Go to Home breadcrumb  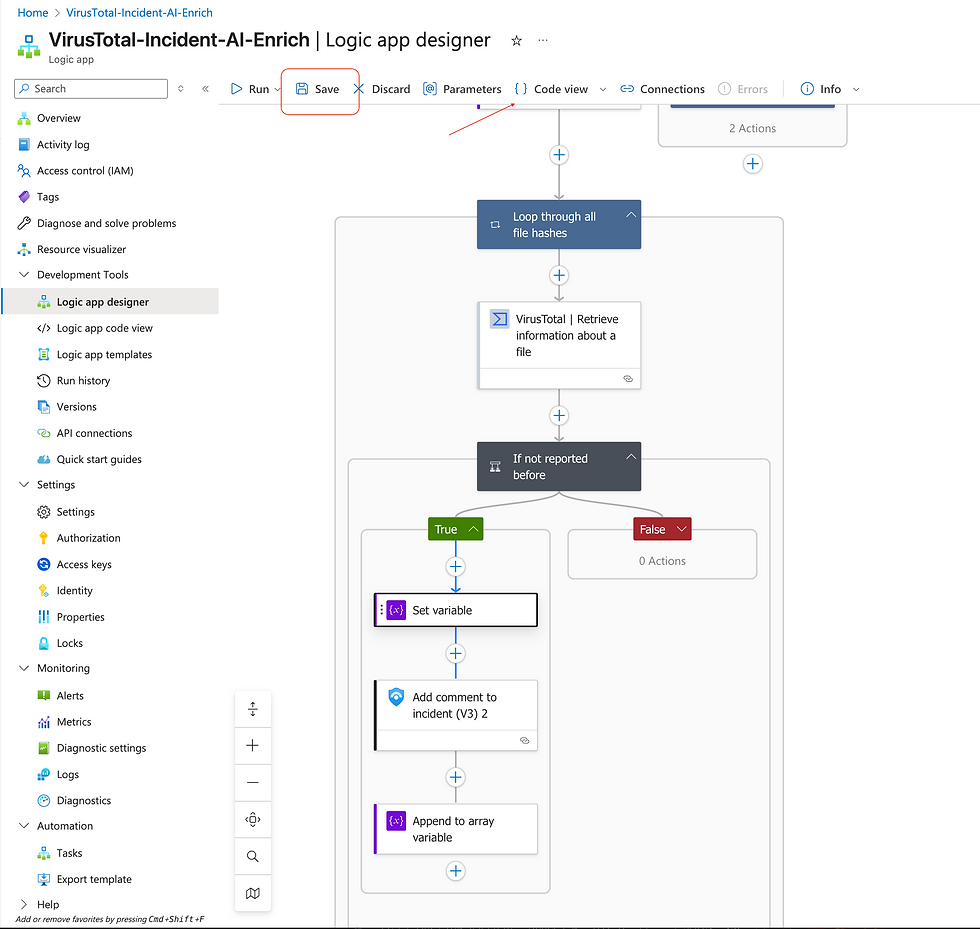pyautogui.click(x=32, y=13)
